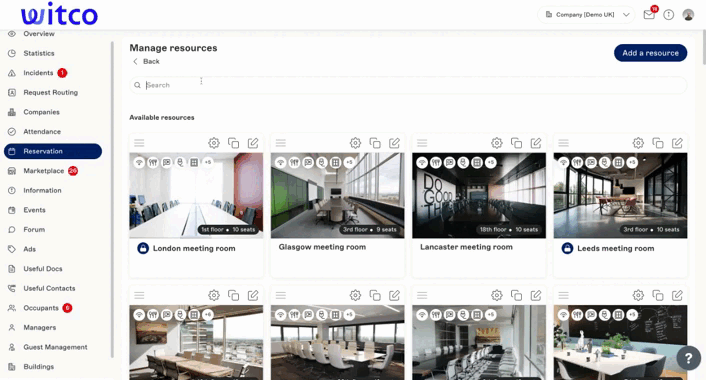Open settings gear for Glasgow meeting room
This screenshot has height=380, width=706.
click(355, 143)
